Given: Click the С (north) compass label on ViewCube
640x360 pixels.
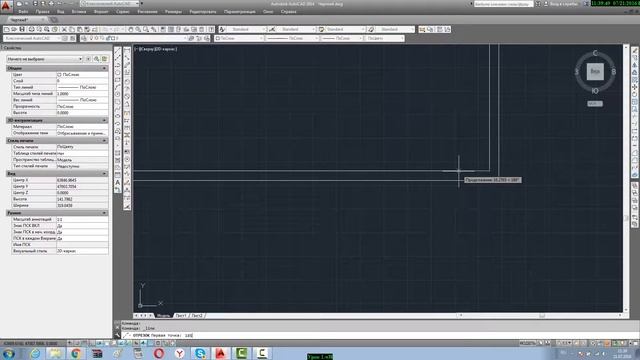Looking at the screenshot, I should click(x=595, y=53).
